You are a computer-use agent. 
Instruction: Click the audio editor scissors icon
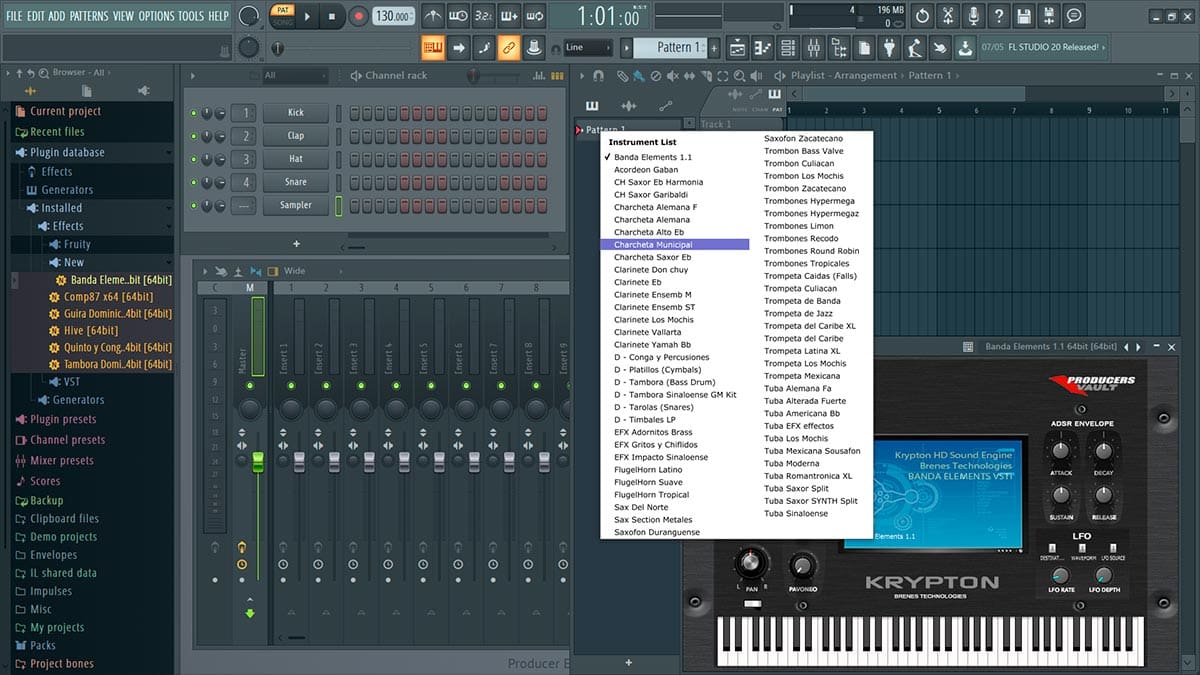click(947, 16)
